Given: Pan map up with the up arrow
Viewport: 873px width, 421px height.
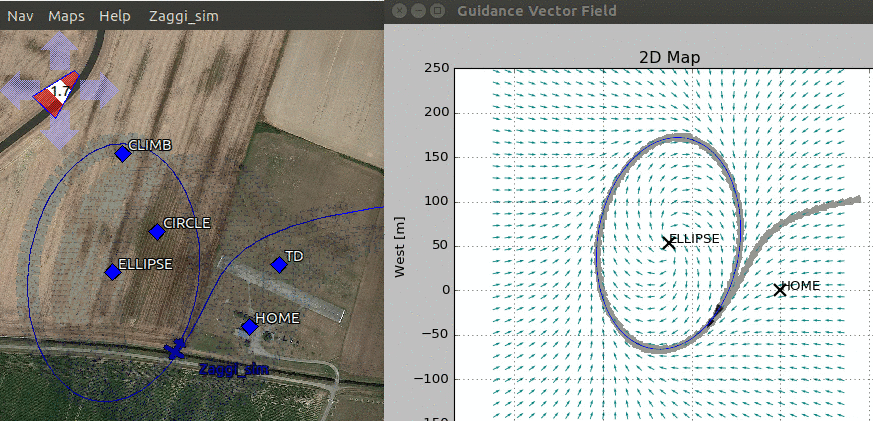Looking at the screenshot, I should tap(59, 50).
